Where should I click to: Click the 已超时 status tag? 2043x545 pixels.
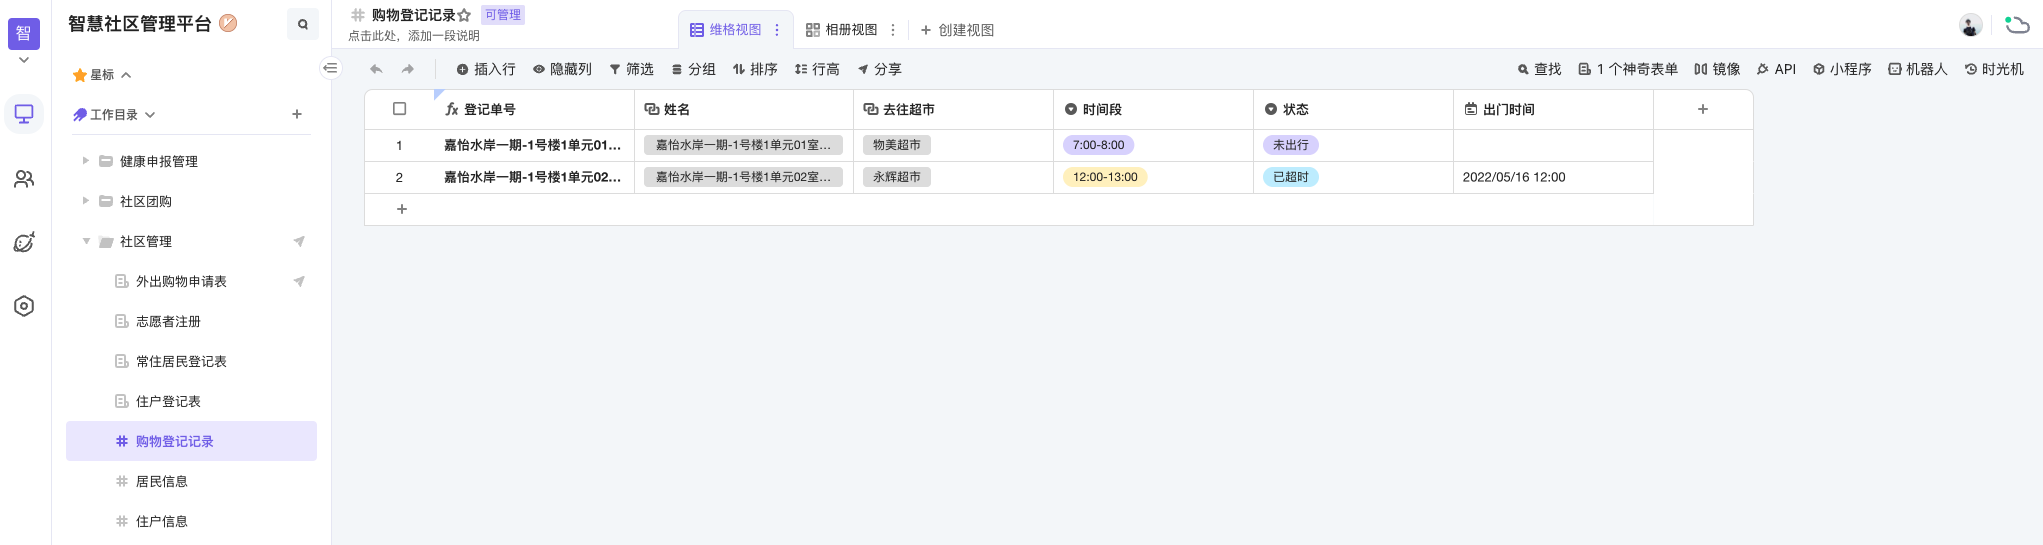1290,177
